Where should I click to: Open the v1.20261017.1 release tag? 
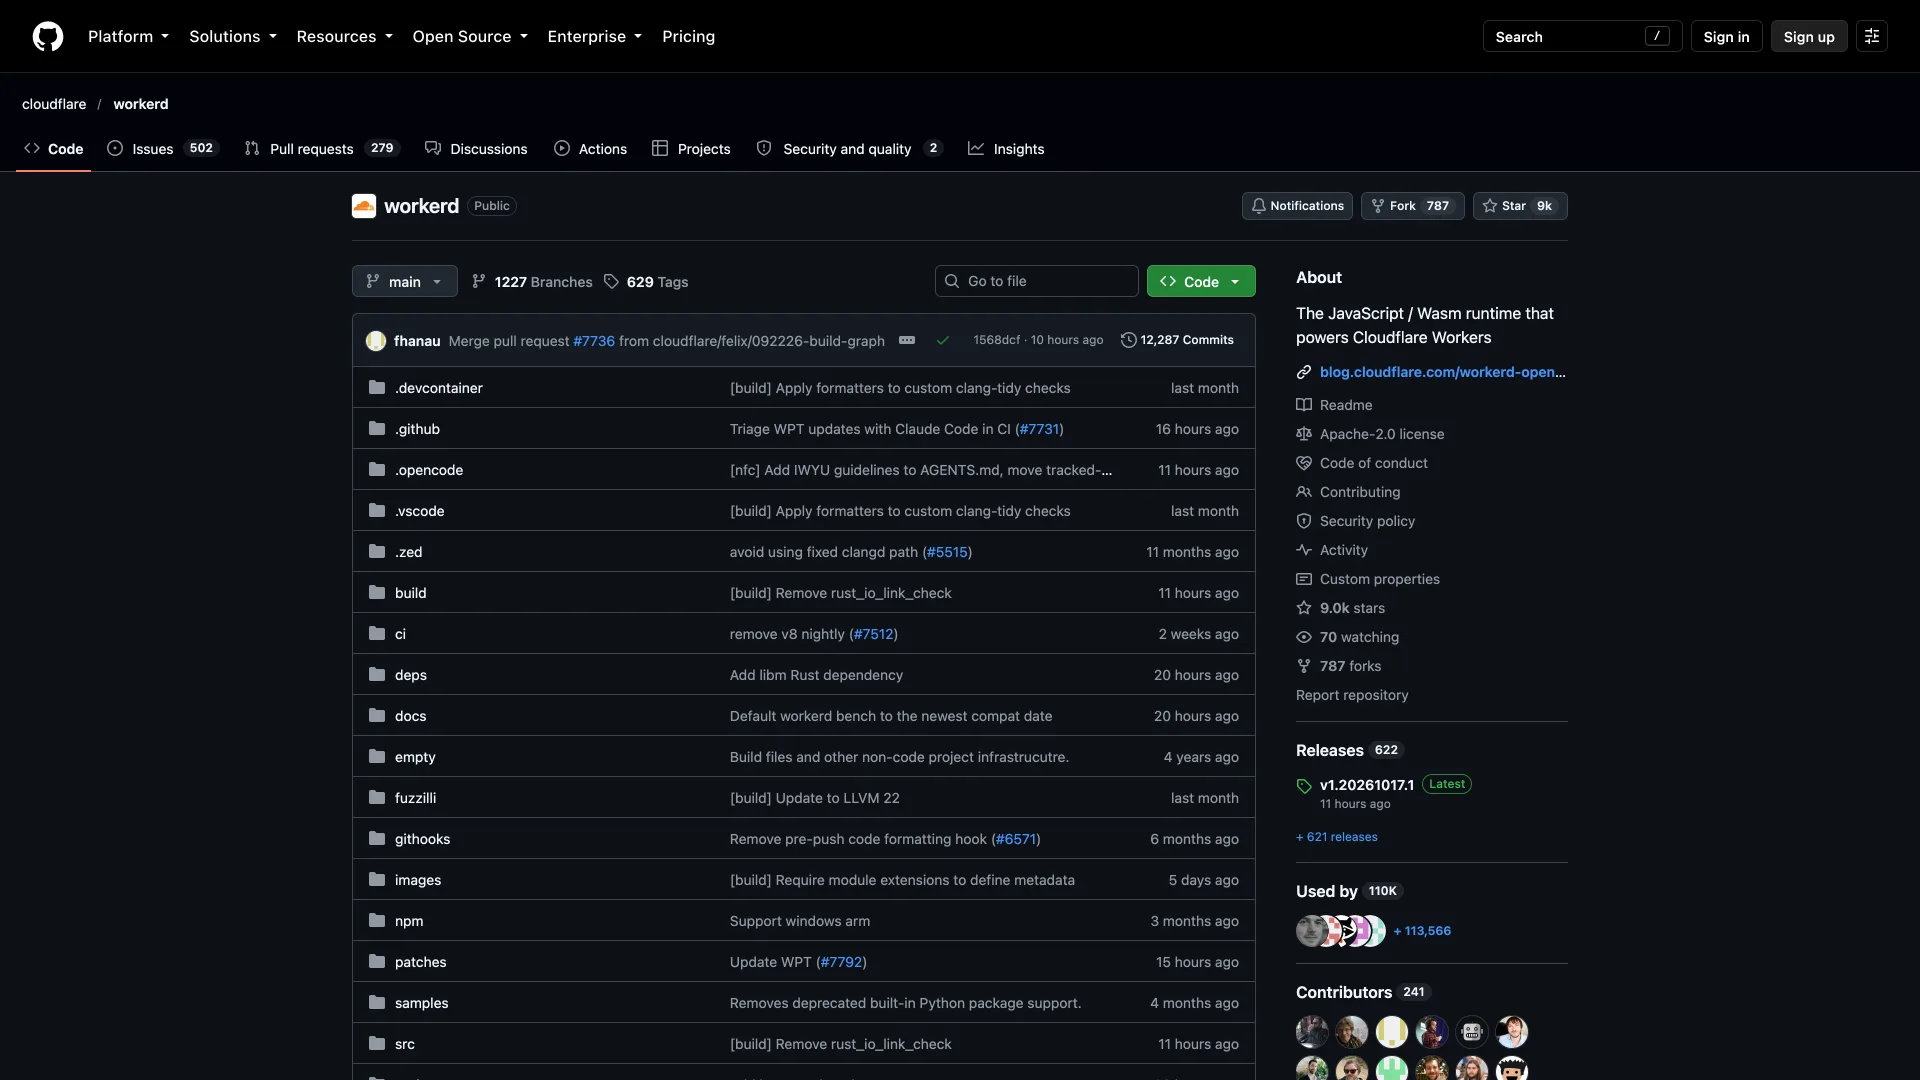pyautogui.click(x=1367, y=785)
